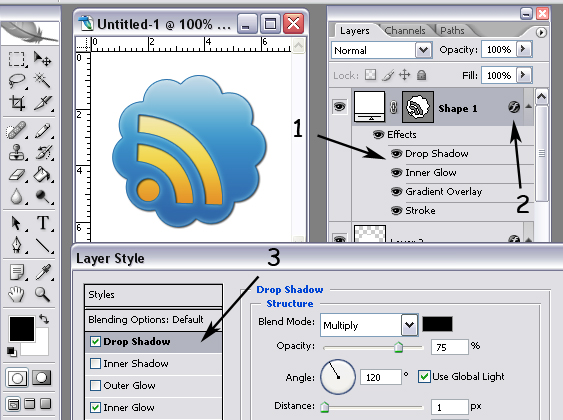Click lock position icon

coord(405,75)
